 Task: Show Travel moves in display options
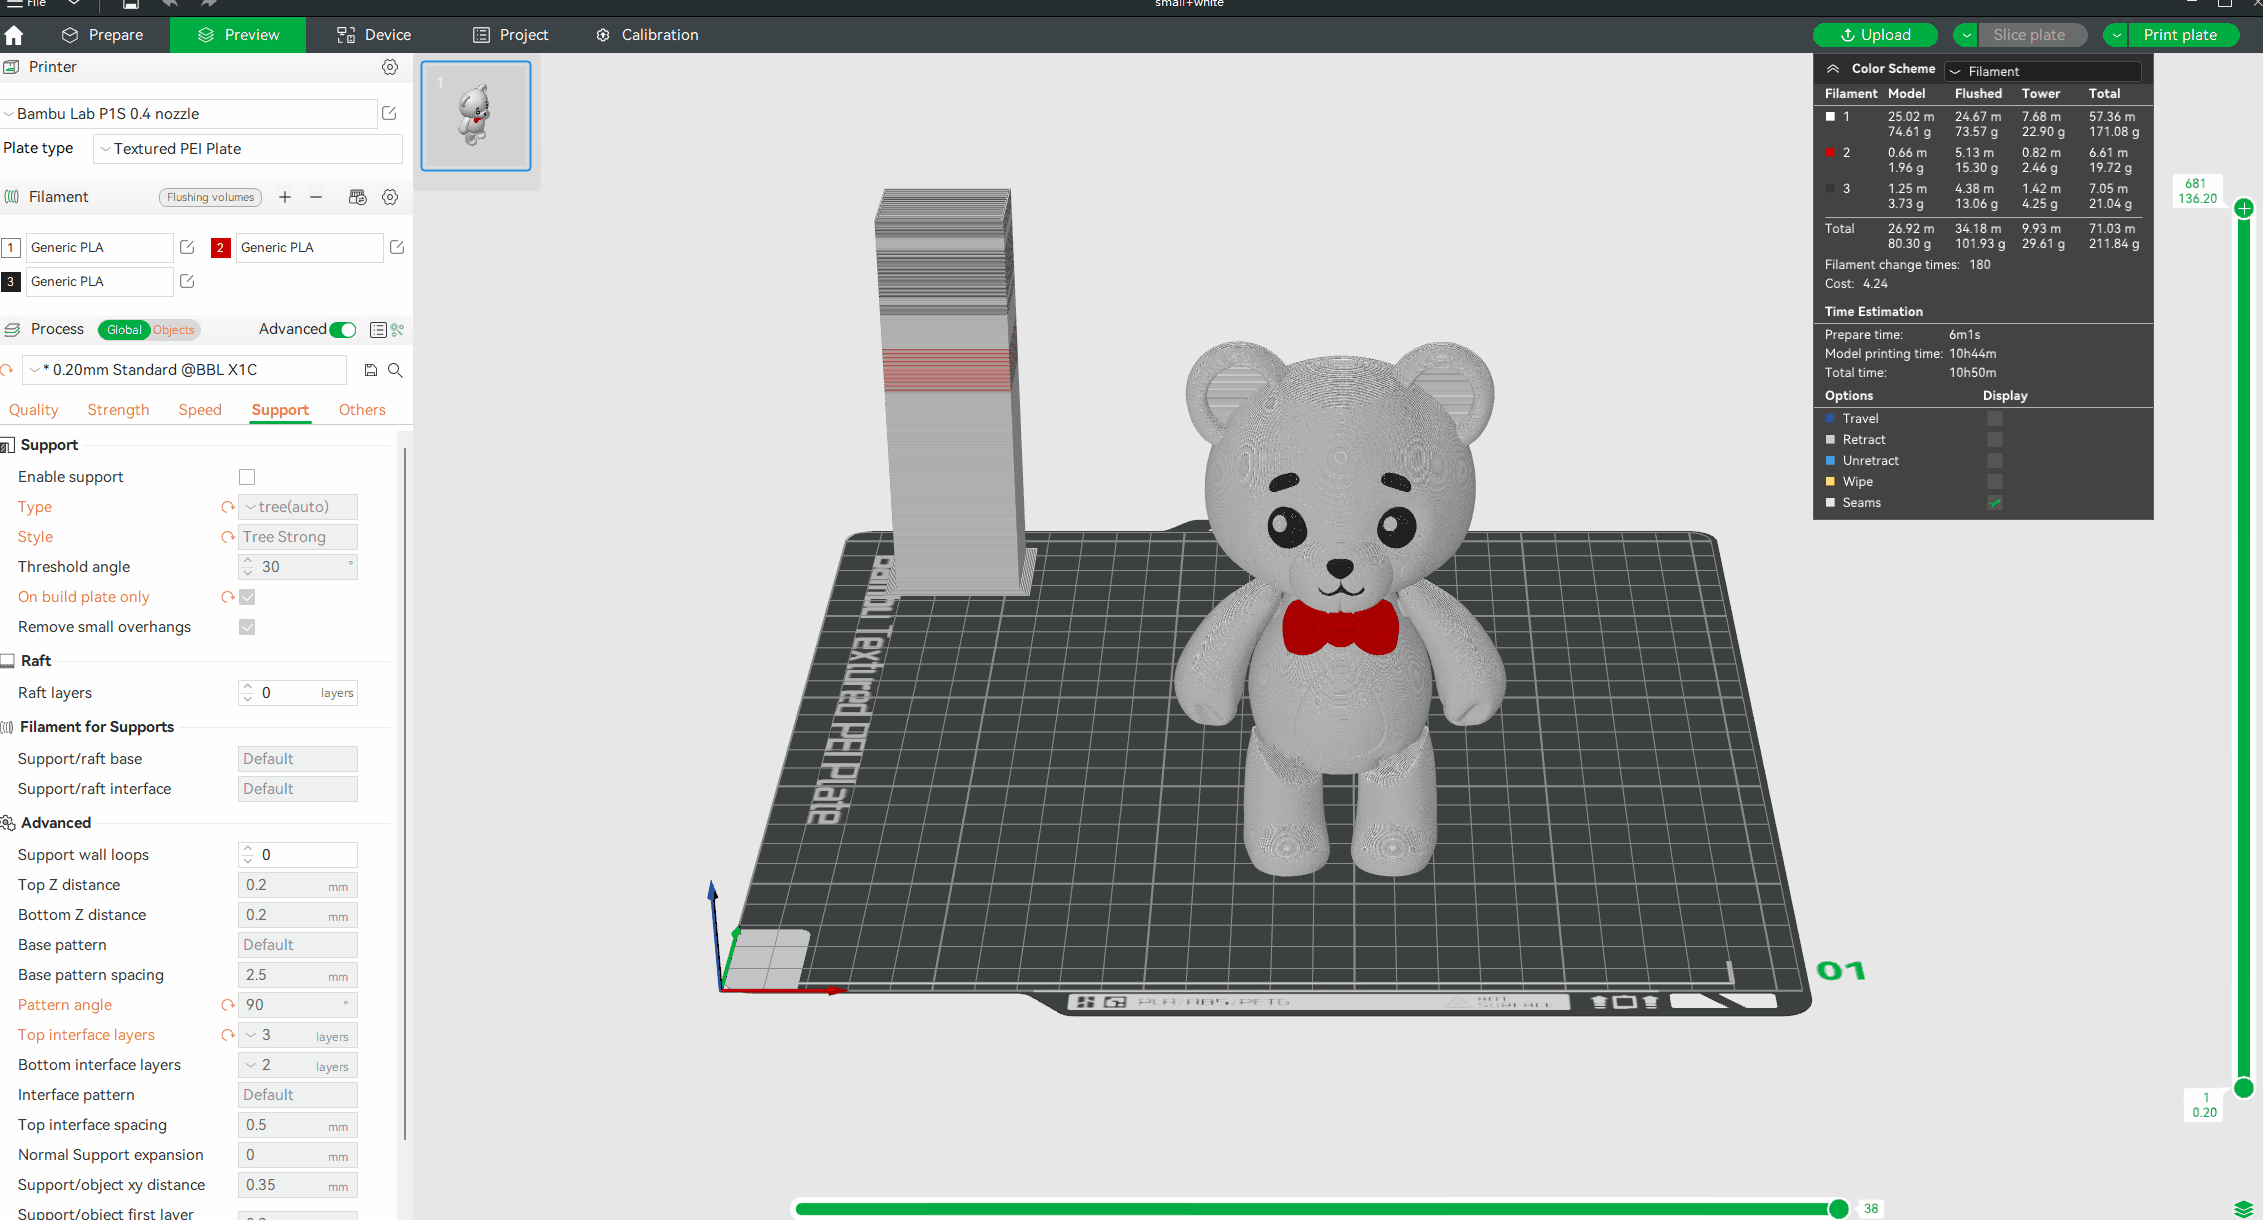coord(1995,419)
